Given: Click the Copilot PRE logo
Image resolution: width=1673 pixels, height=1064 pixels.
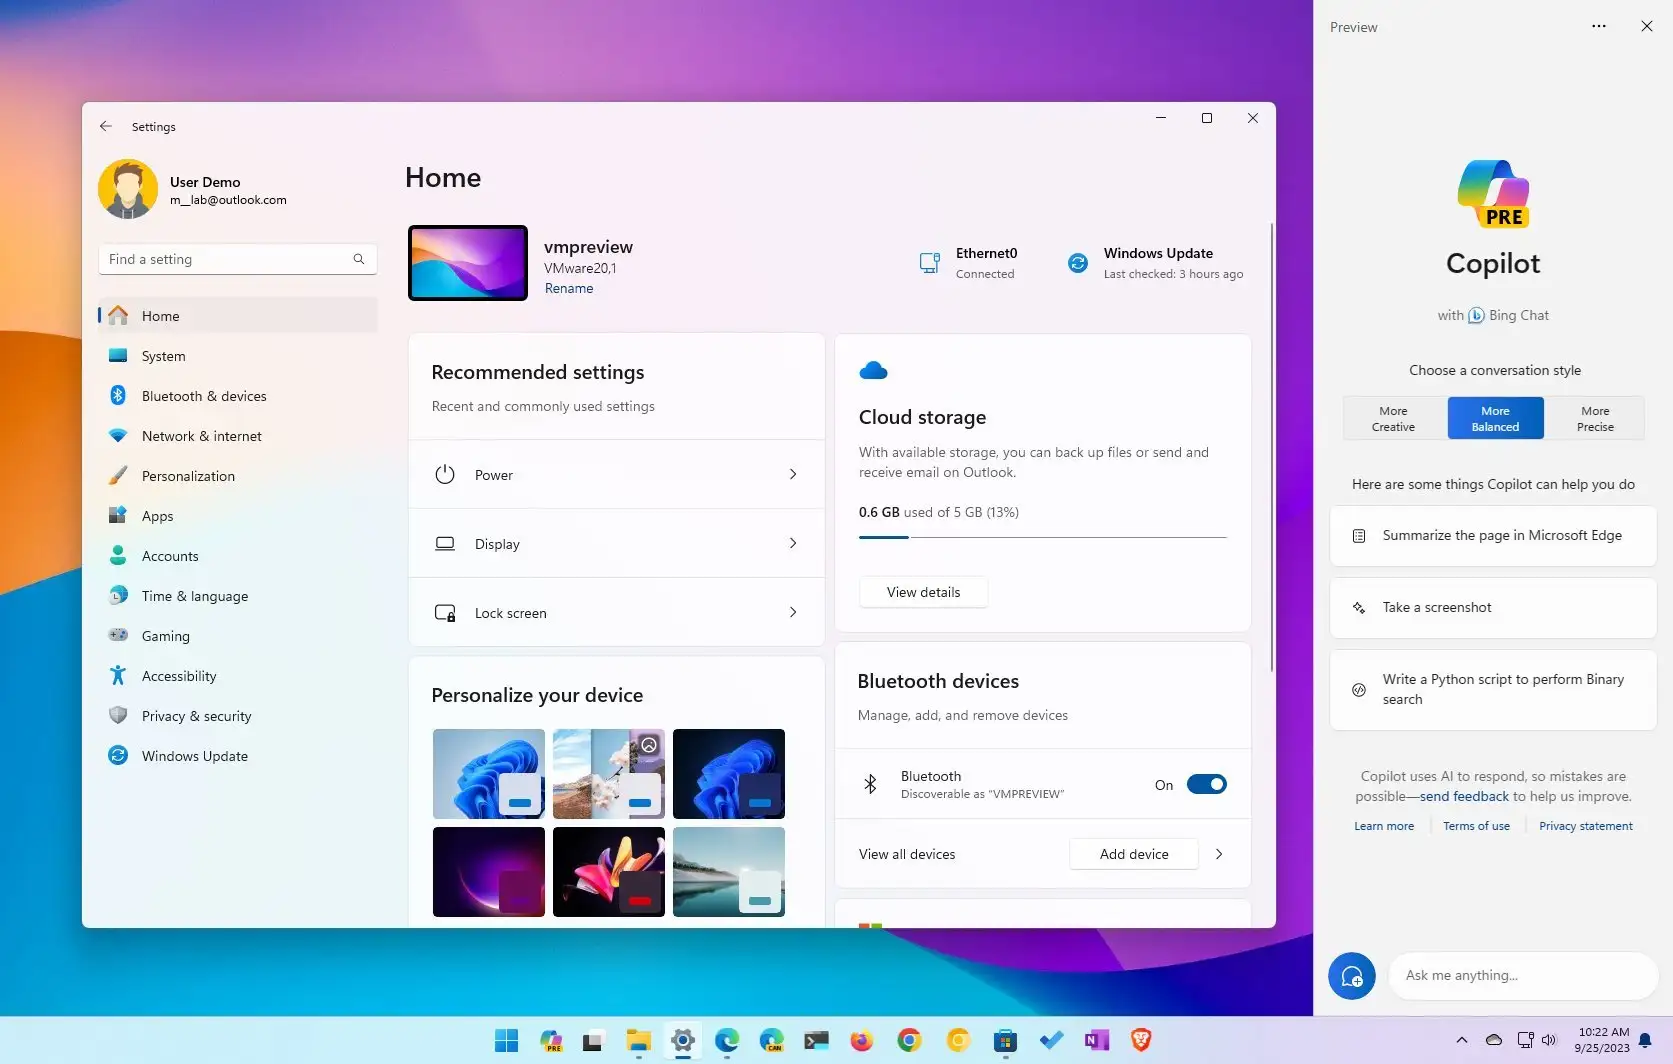Looking at the screenshot, I should 1493,194.
